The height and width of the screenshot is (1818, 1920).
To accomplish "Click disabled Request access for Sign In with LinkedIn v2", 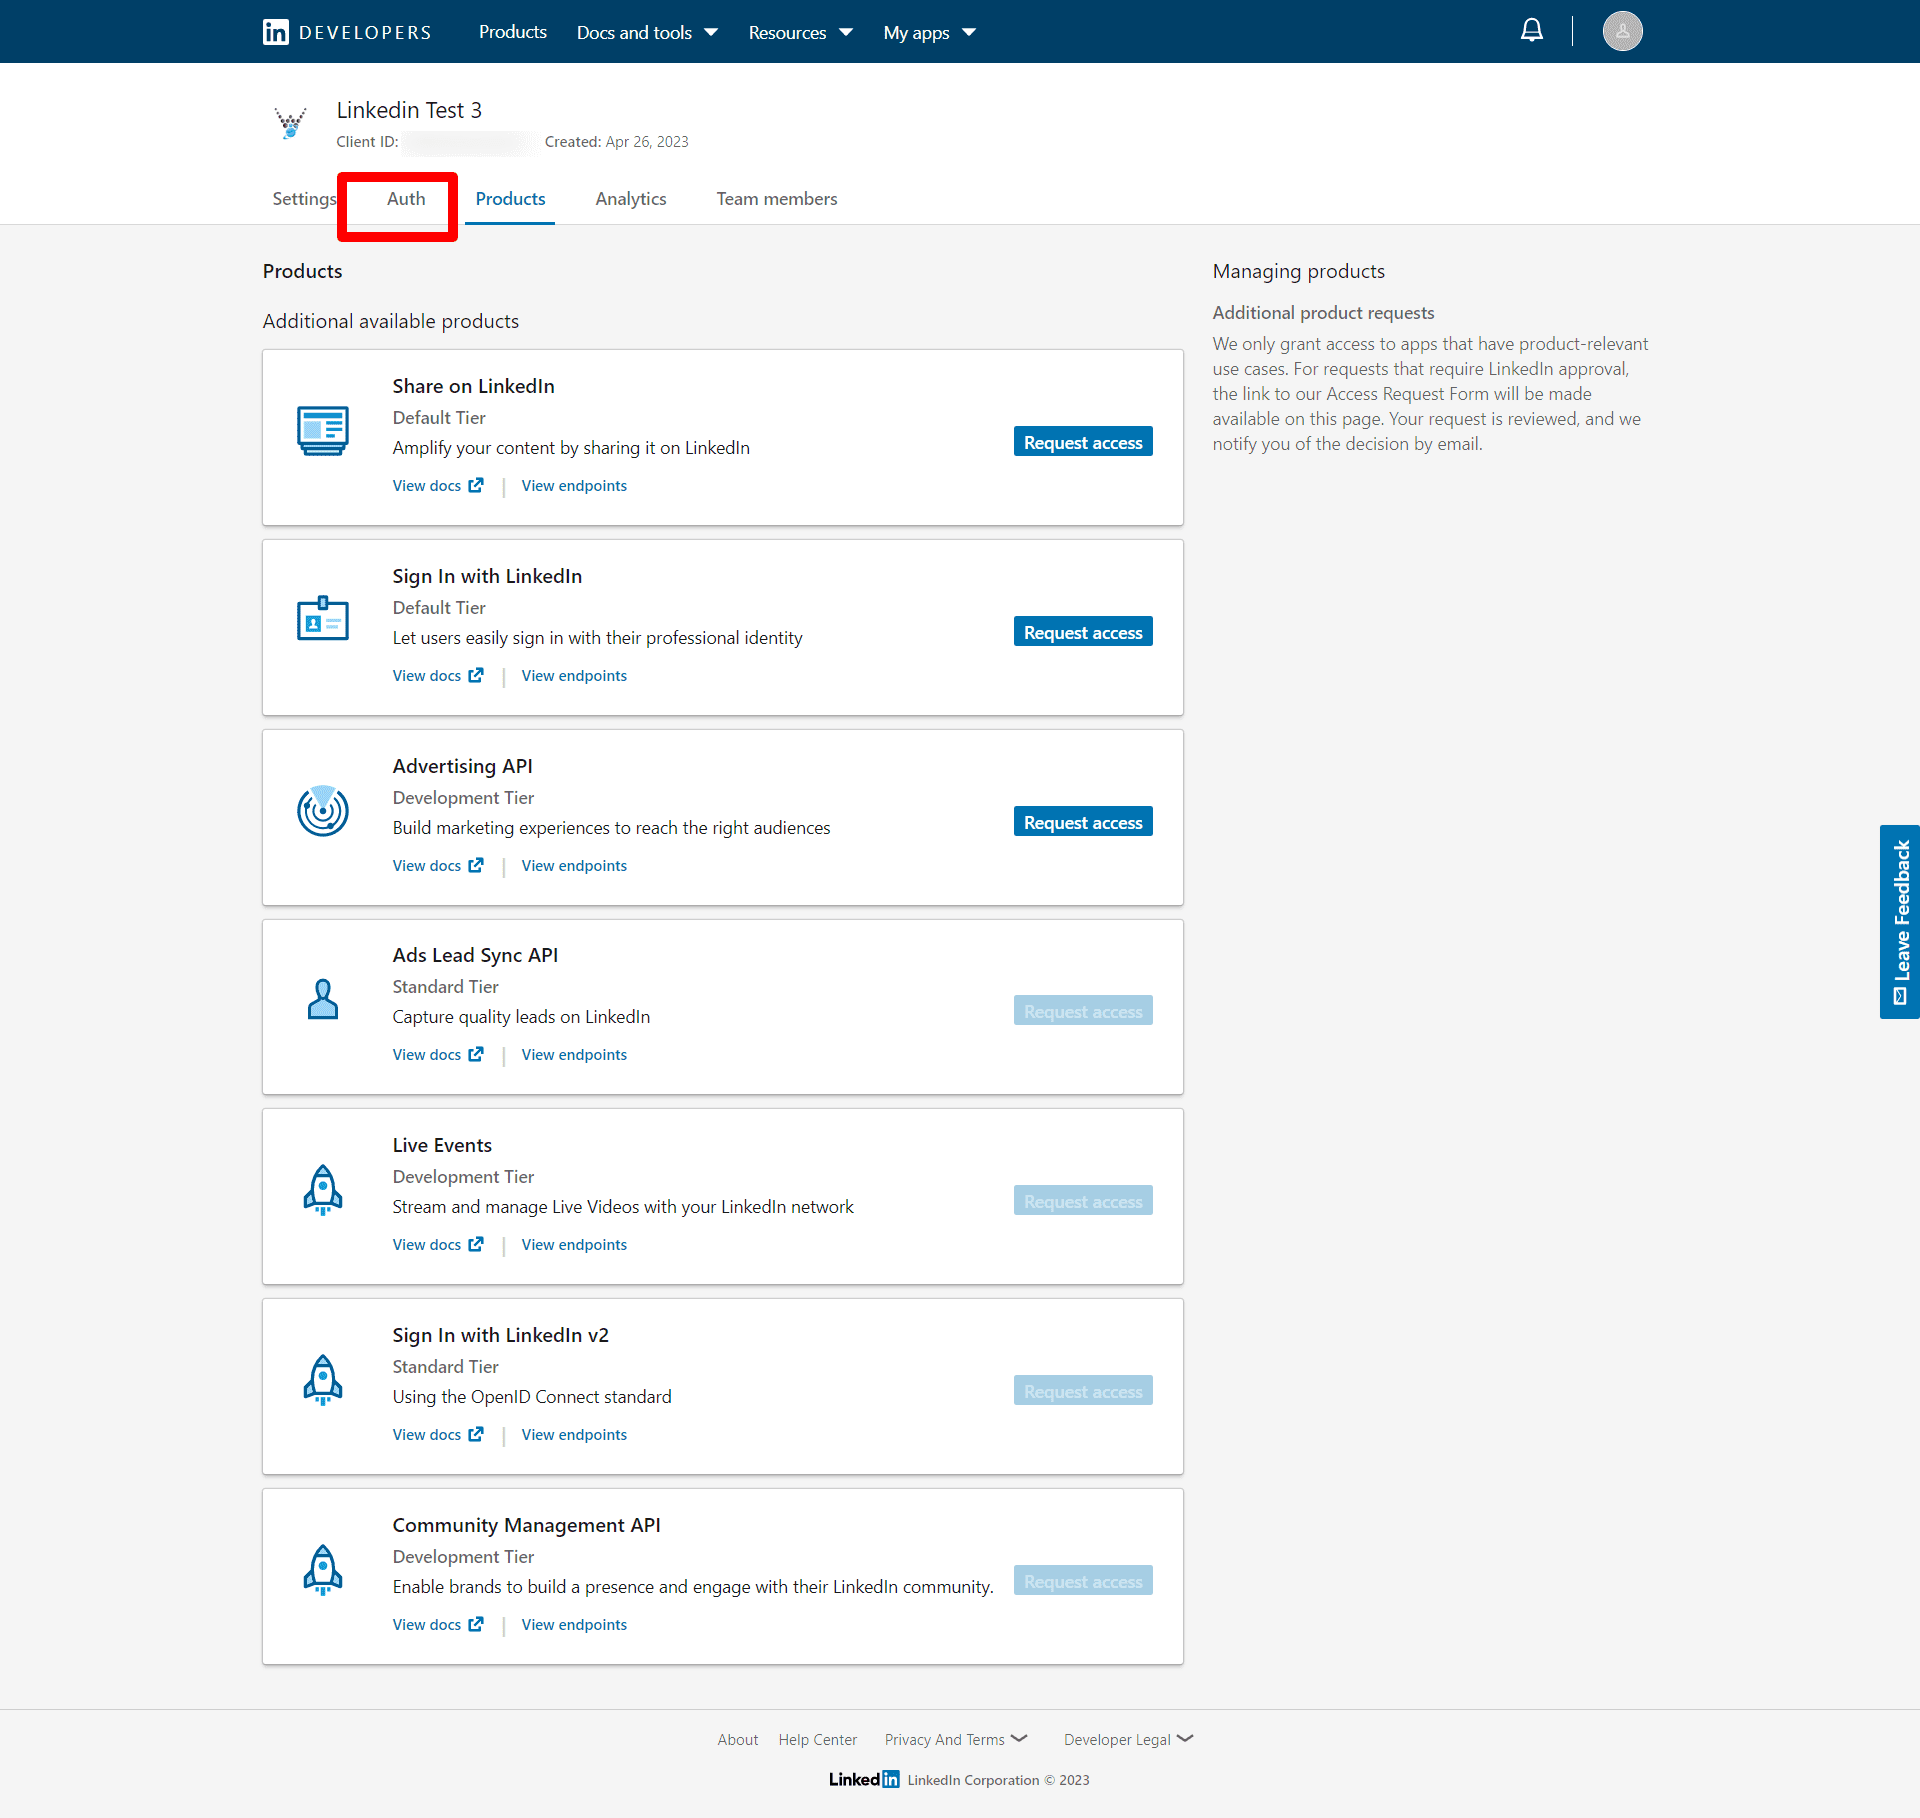I will pos(1083,1391).
